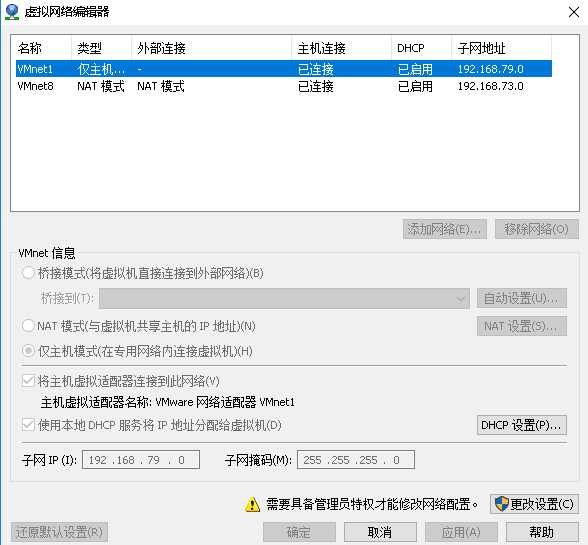Click the 添加网络(E) button

click(x=445, y=229)
